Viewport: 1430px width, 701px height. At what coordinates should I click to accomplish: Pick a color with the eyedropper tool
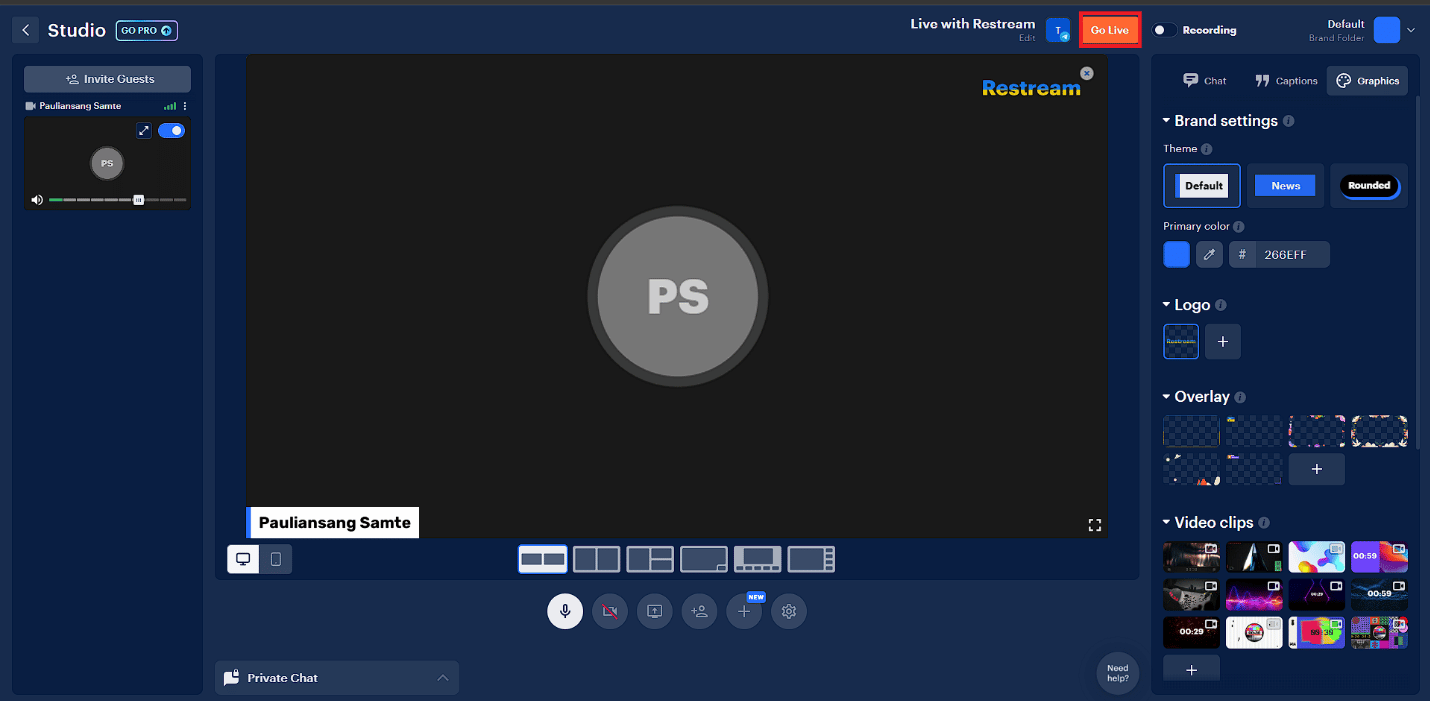pyautogui.click(x=1210, y=255)
